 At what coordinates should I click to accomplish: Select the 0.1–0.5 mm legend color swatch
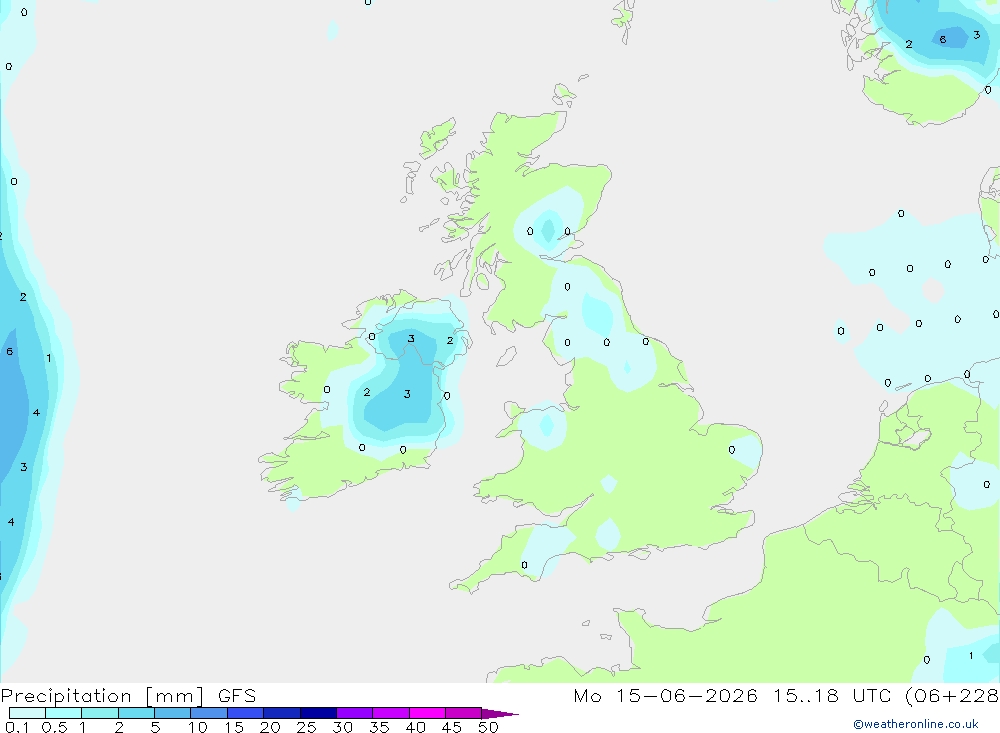tap(27, 713)
